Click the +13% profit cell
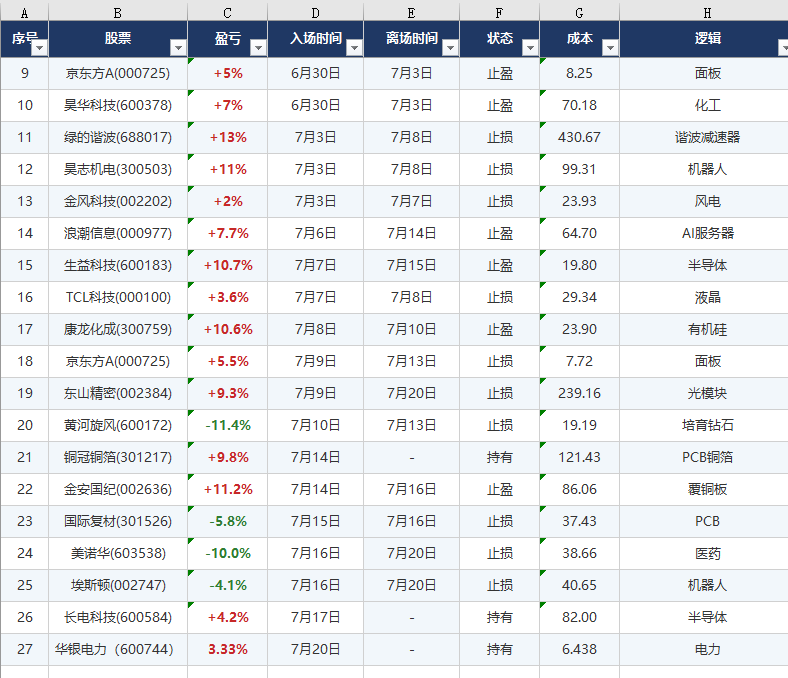 pyautogui.click(x=228, y=137)
